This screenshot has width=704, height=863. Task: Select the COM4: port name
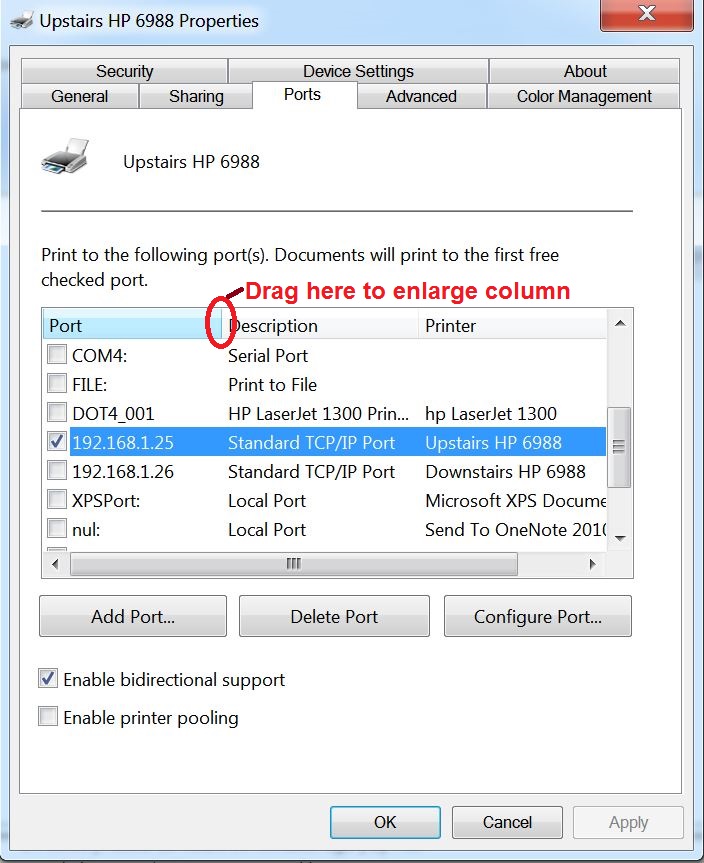click(100, 356)
